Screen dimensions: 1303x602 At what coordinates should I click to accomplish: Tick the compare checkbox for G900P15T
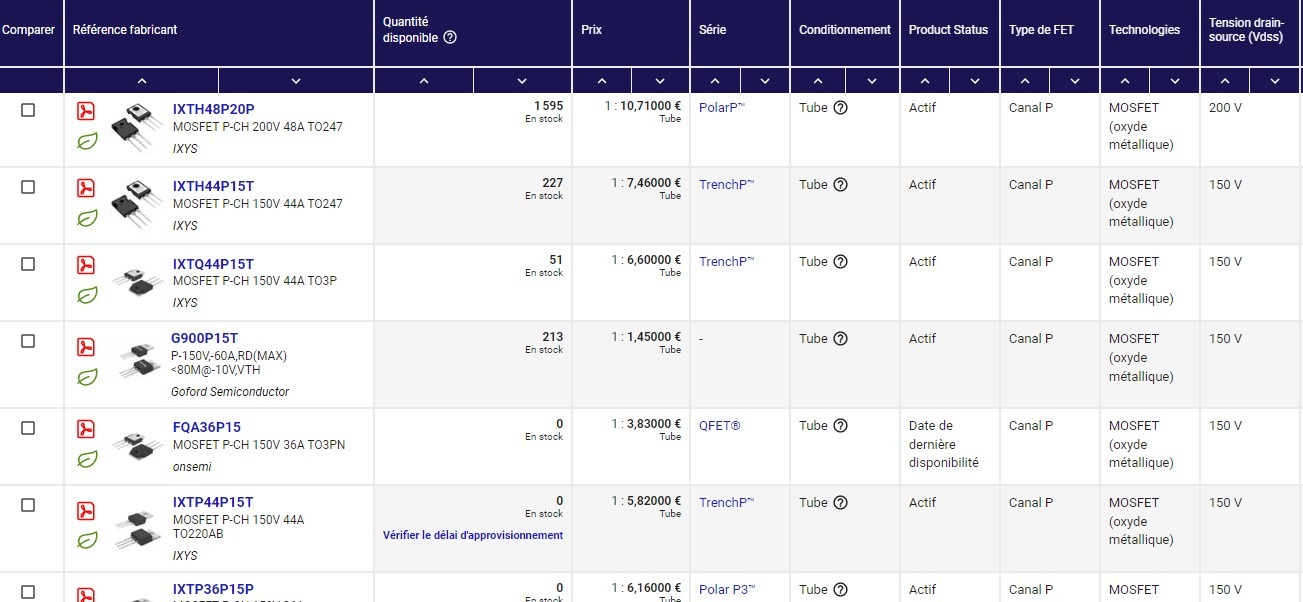[x=28, y=341]
